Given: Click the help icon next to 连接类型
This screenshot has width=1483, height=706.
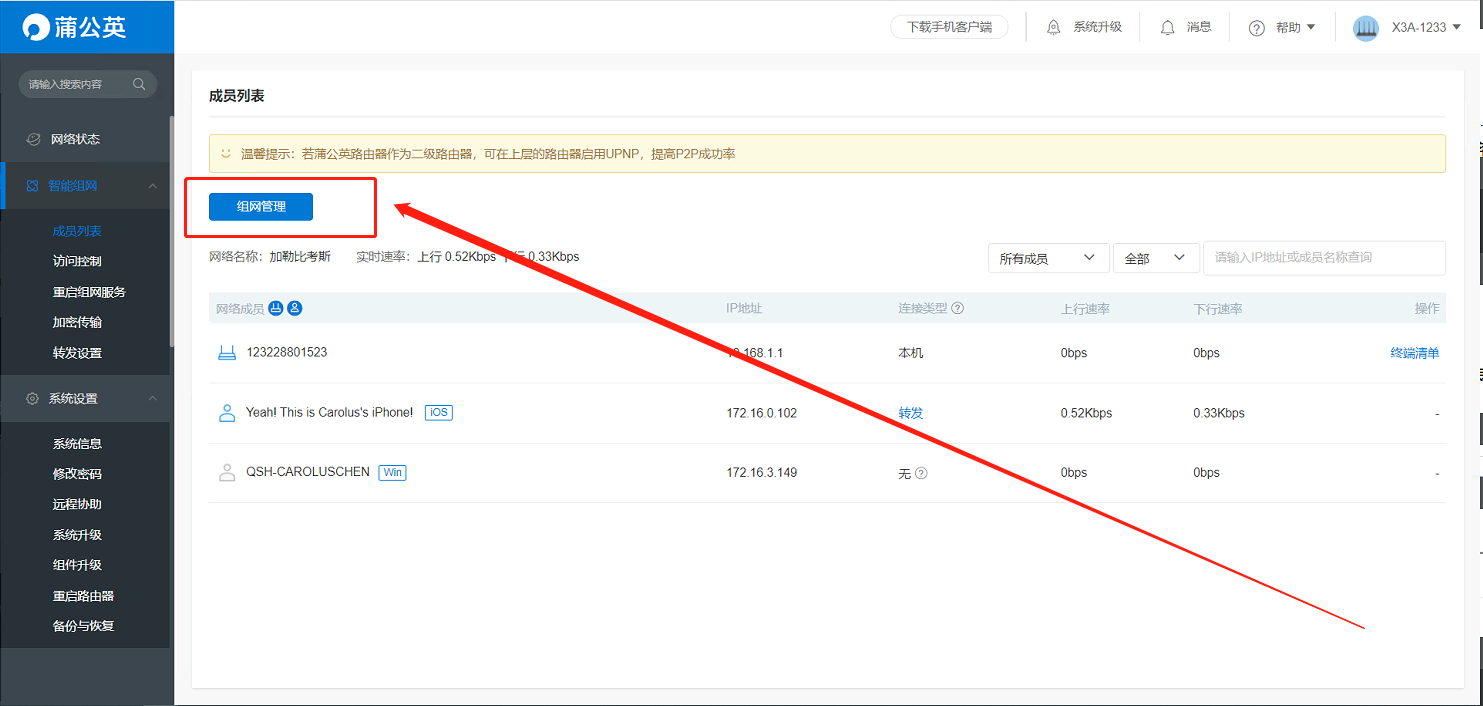Looking at the screenshot, I should click(x=957, y=308).
